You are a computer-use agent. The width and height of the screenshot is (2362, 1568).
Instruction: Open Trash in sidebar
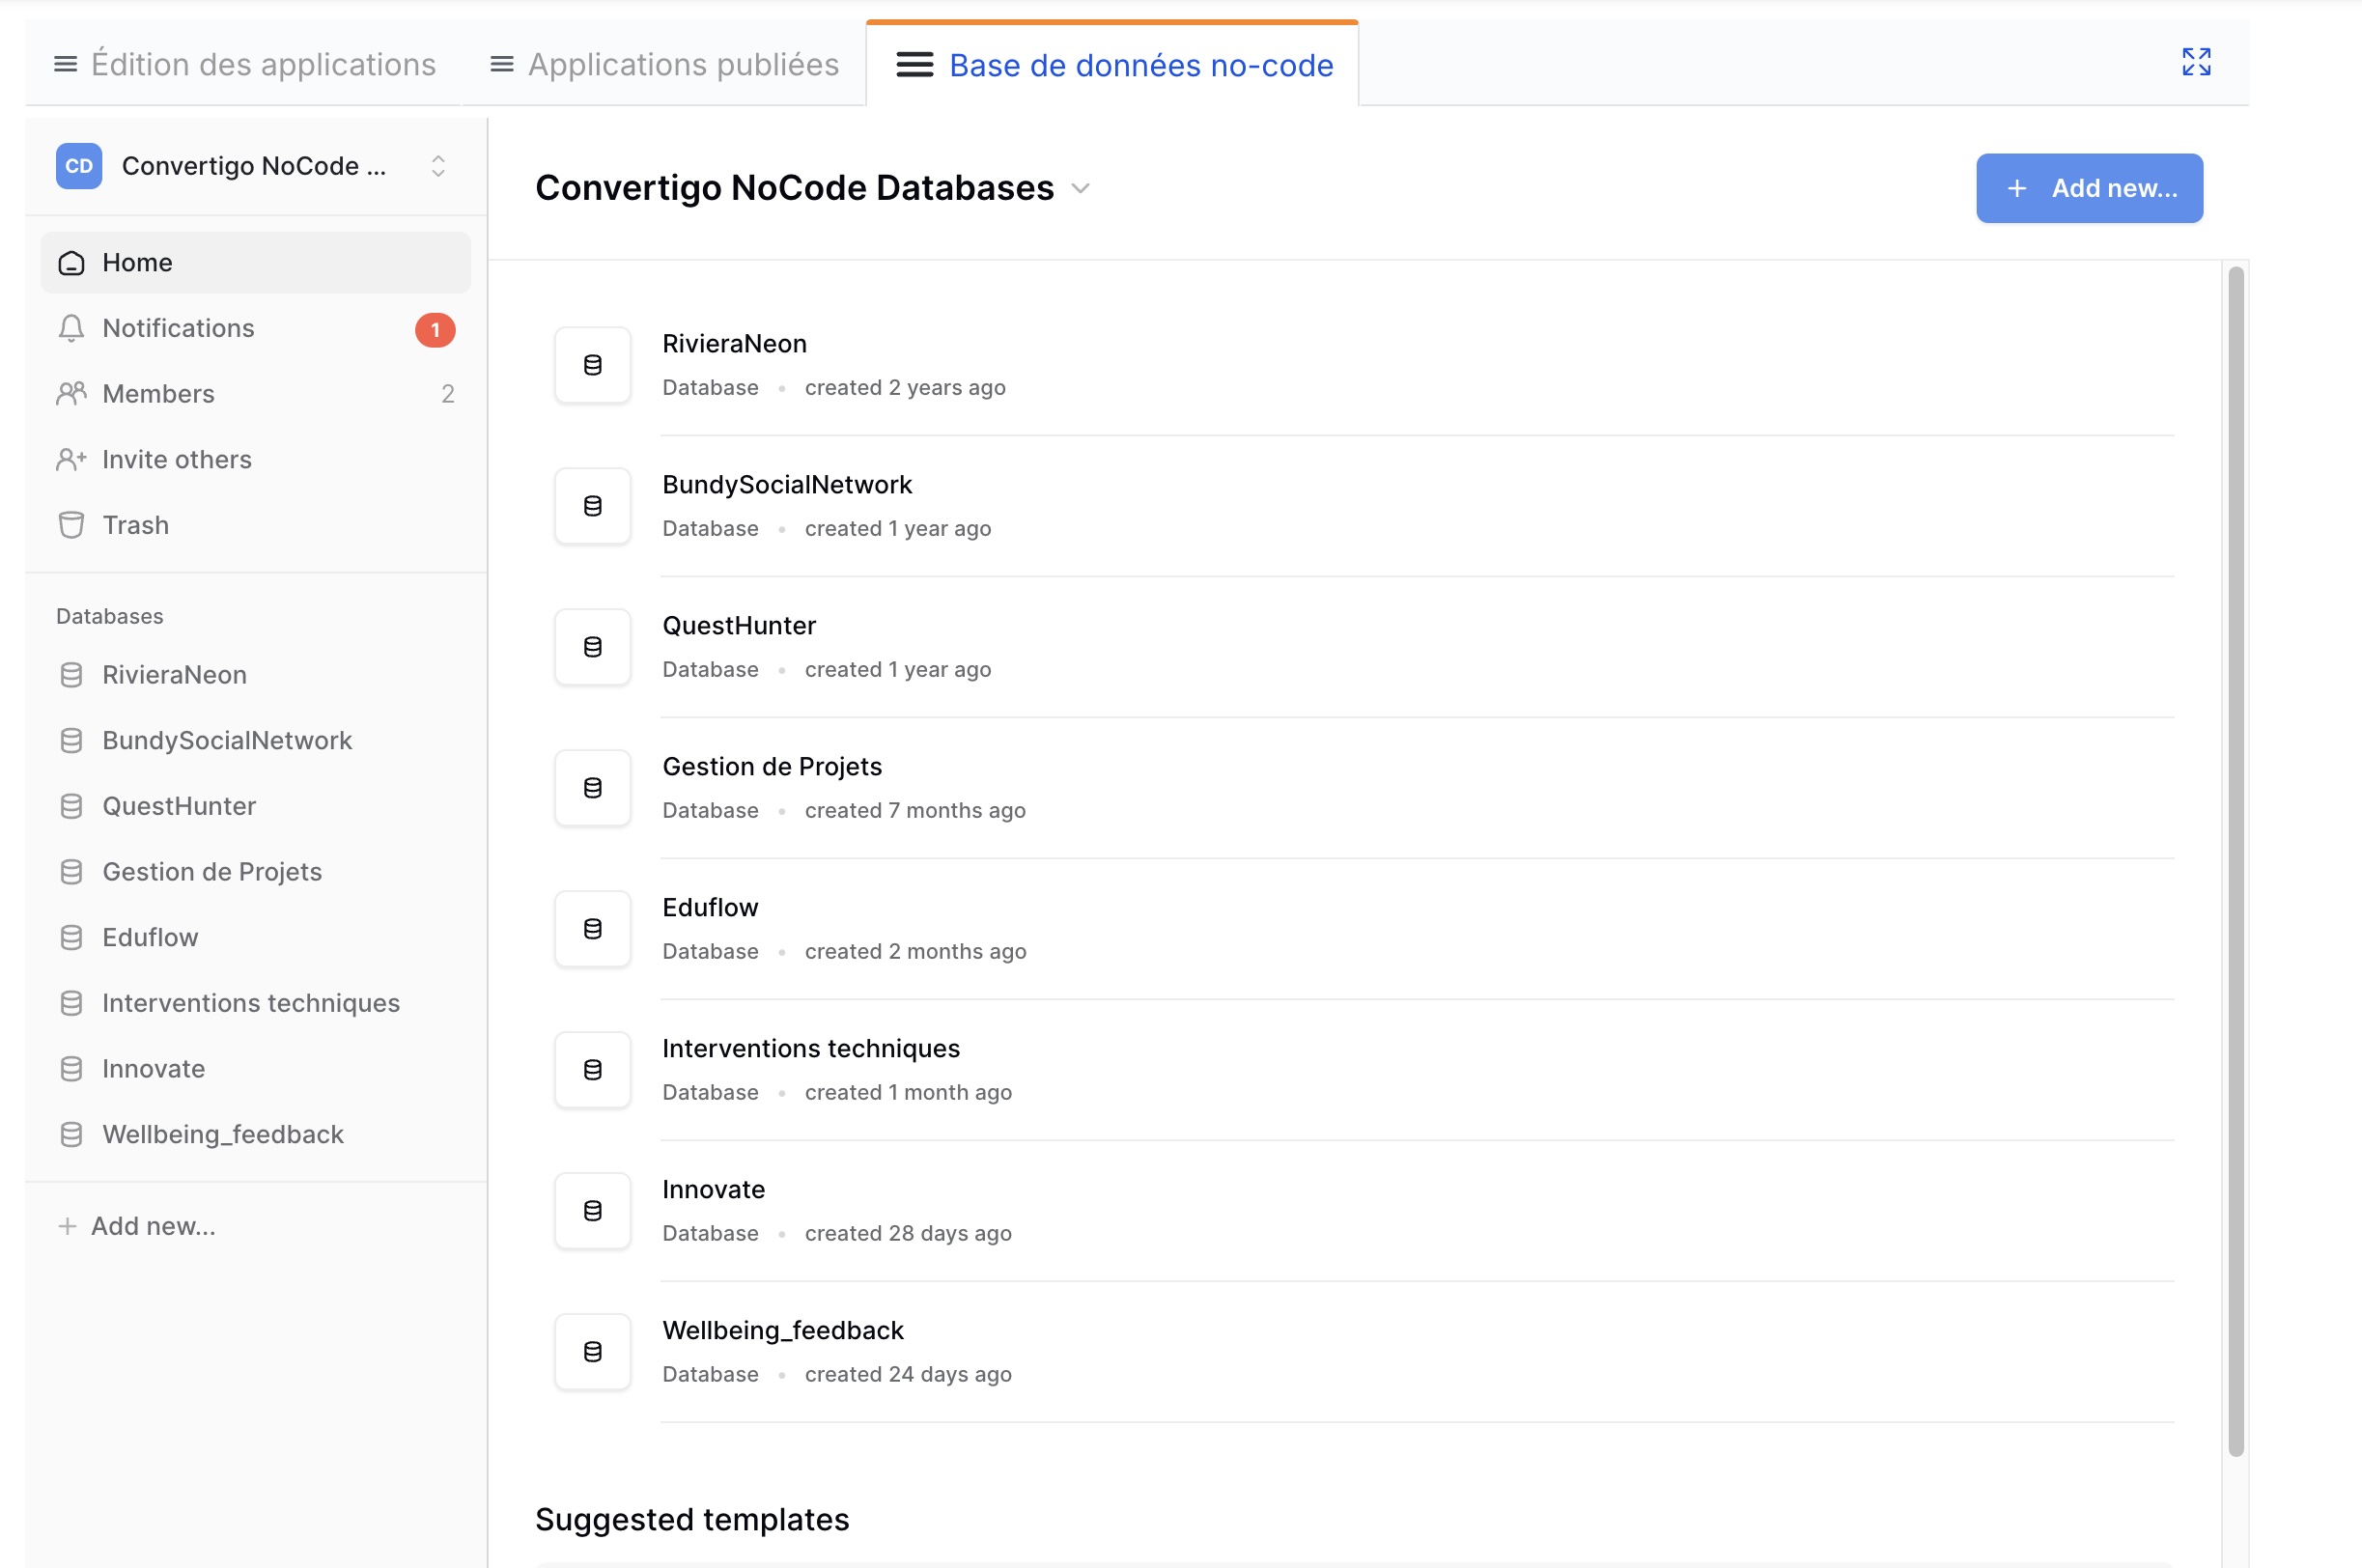[256, 525]
